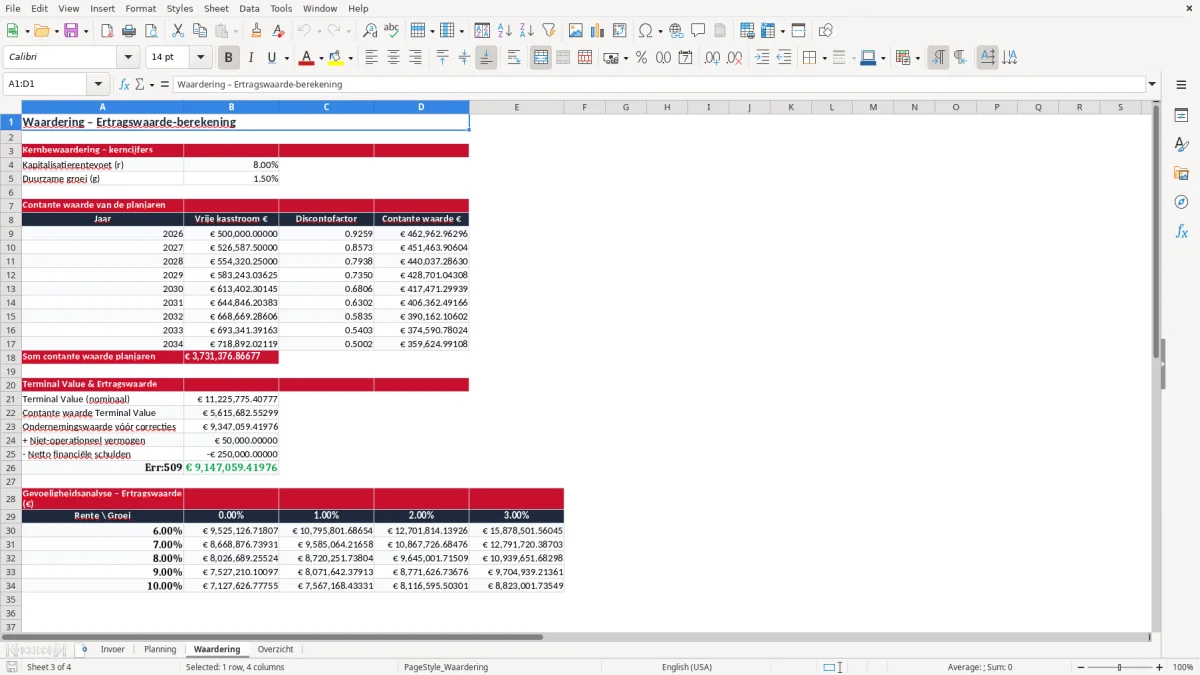This screenshot has width=1200, height=675.
Task: Click the Save document icon
Action: coord(71,31)
